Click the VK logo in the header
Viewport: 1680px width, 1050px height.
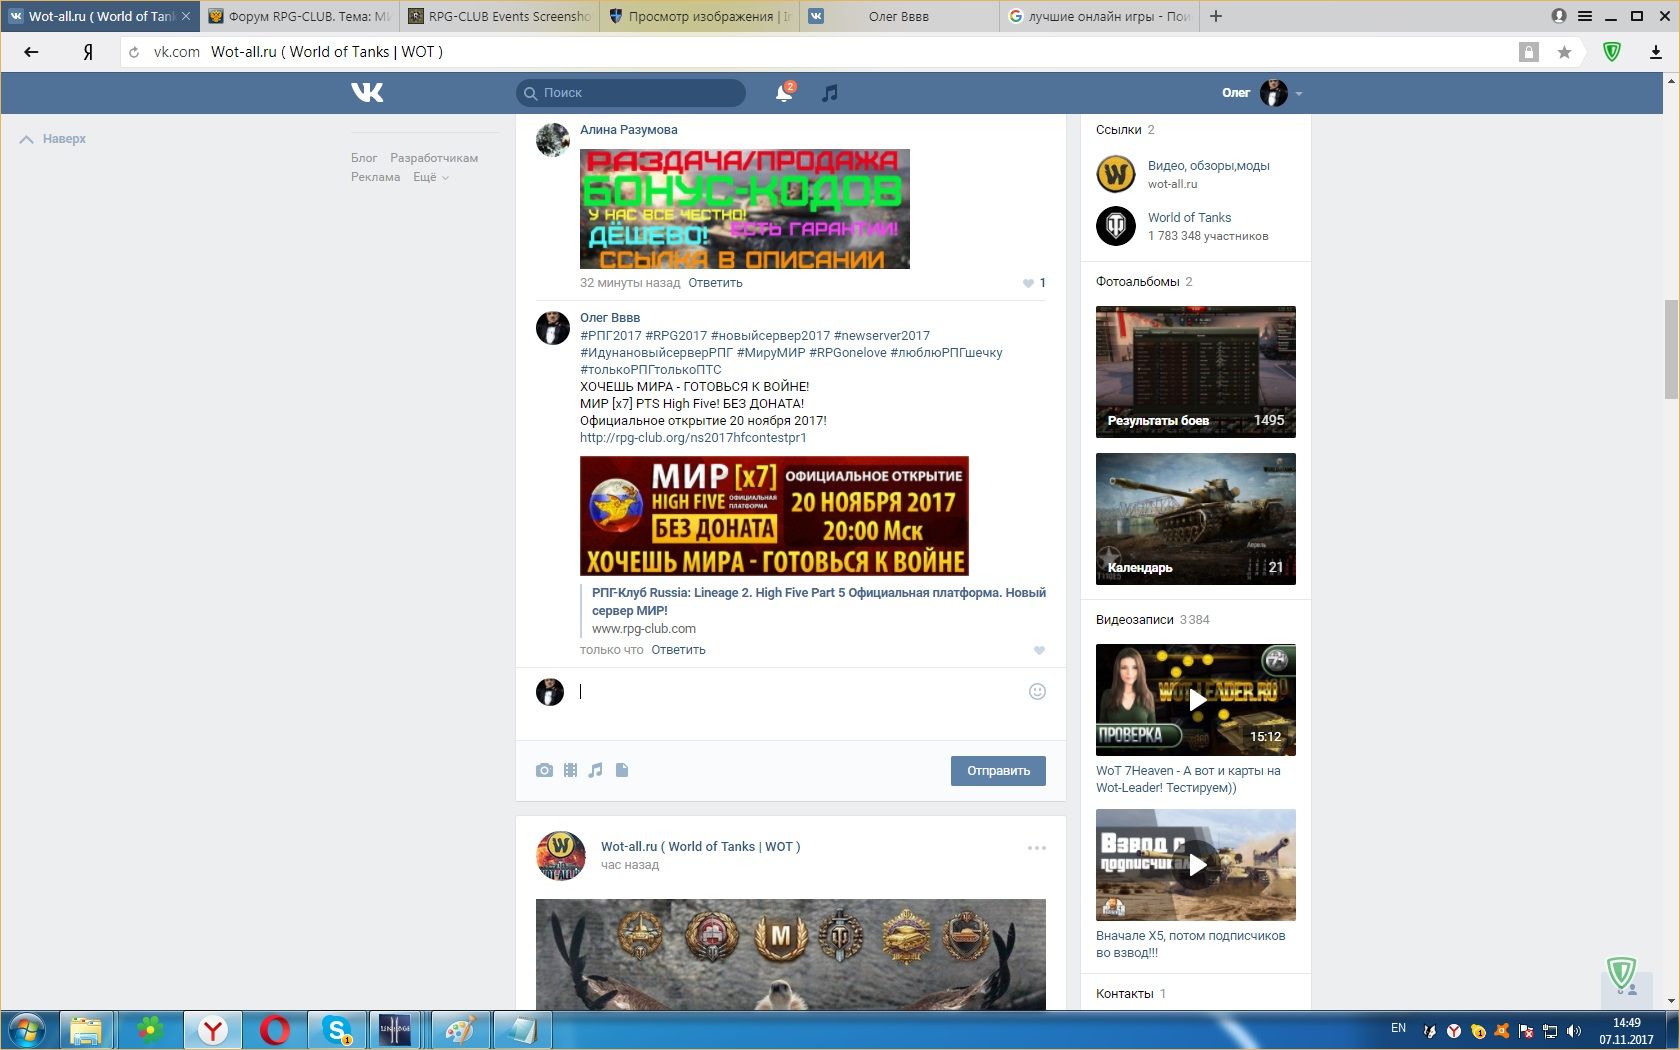pyautogui.click(x=367, y=92)
